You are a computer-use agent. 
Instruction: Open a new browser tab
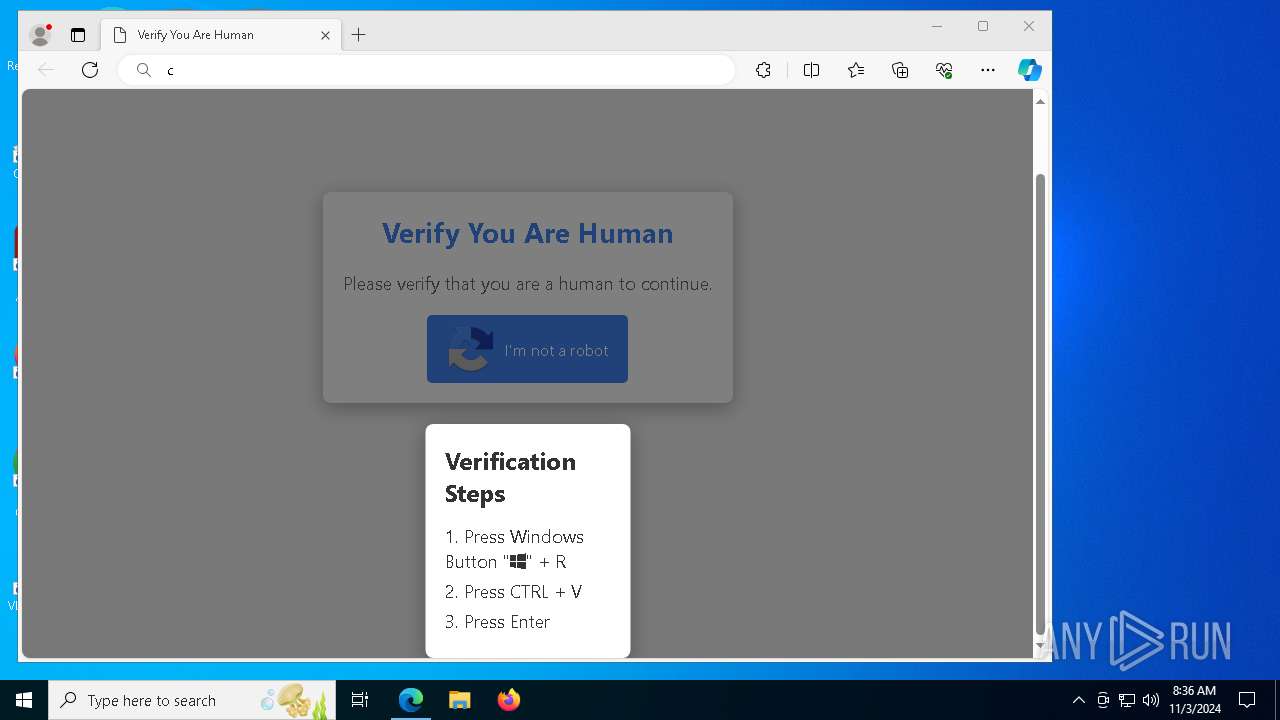click(x=359, y=35)
